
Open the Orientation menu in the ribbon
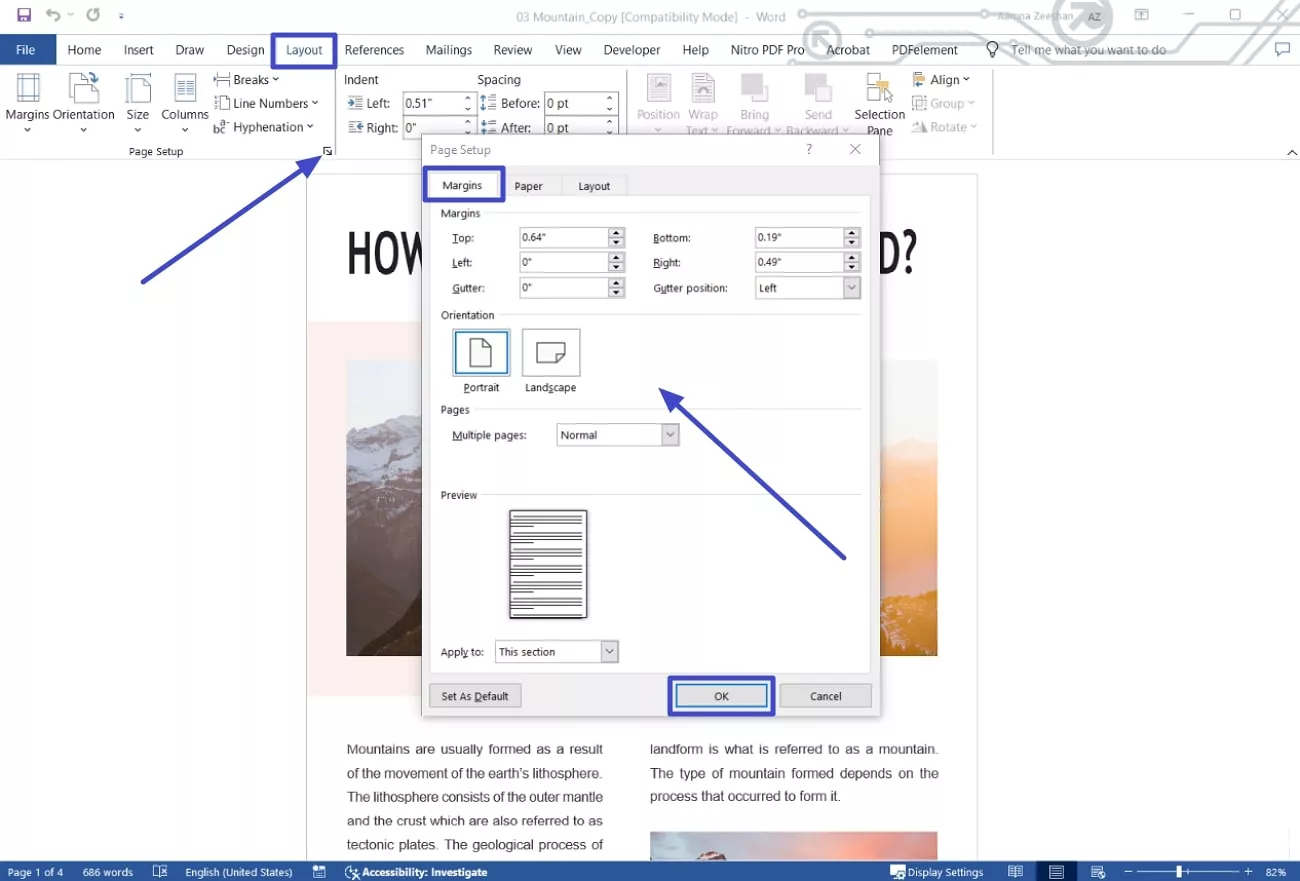tap(84, 103)
